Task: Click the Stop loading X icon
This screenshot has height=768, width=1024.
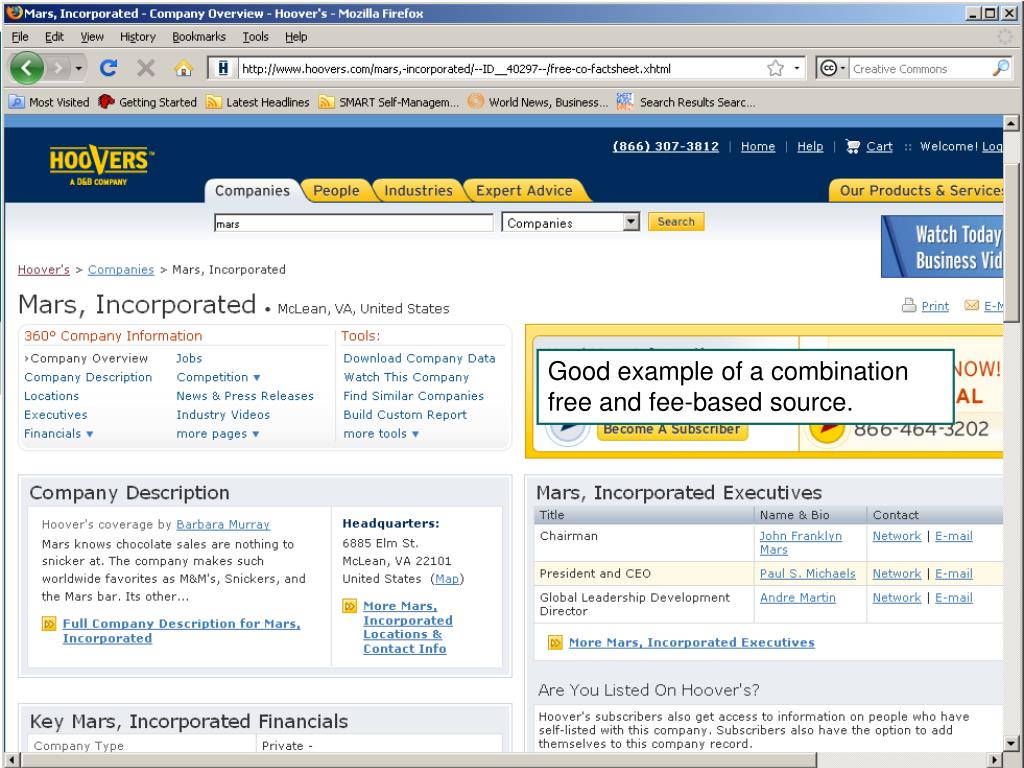Action: pos(146,68)
